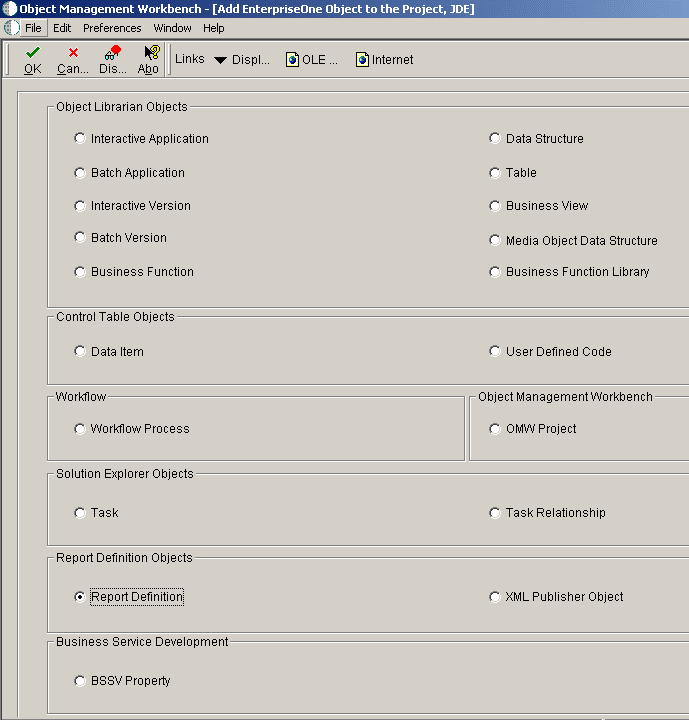
Task: Open the OLE toolbar link icon
Action: click(x=292, y=60)
